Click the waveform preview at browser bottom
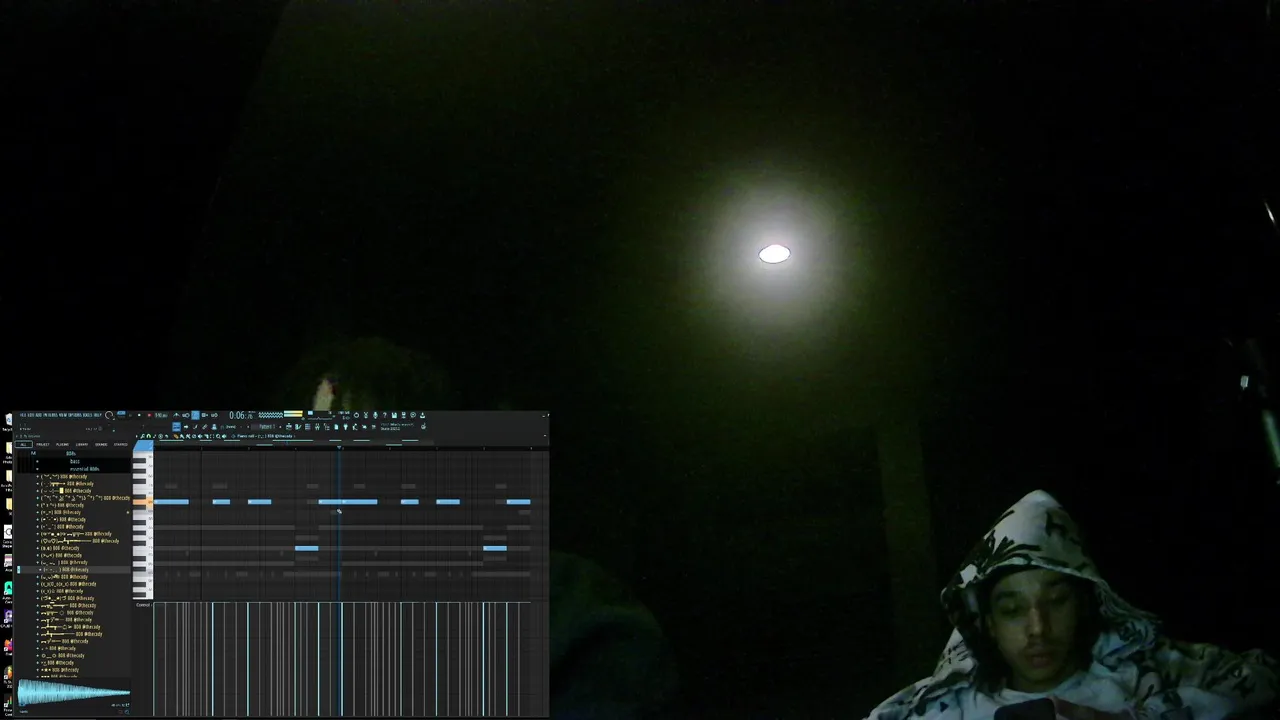This screenshot has width=1280, height=720. (73, 690)
